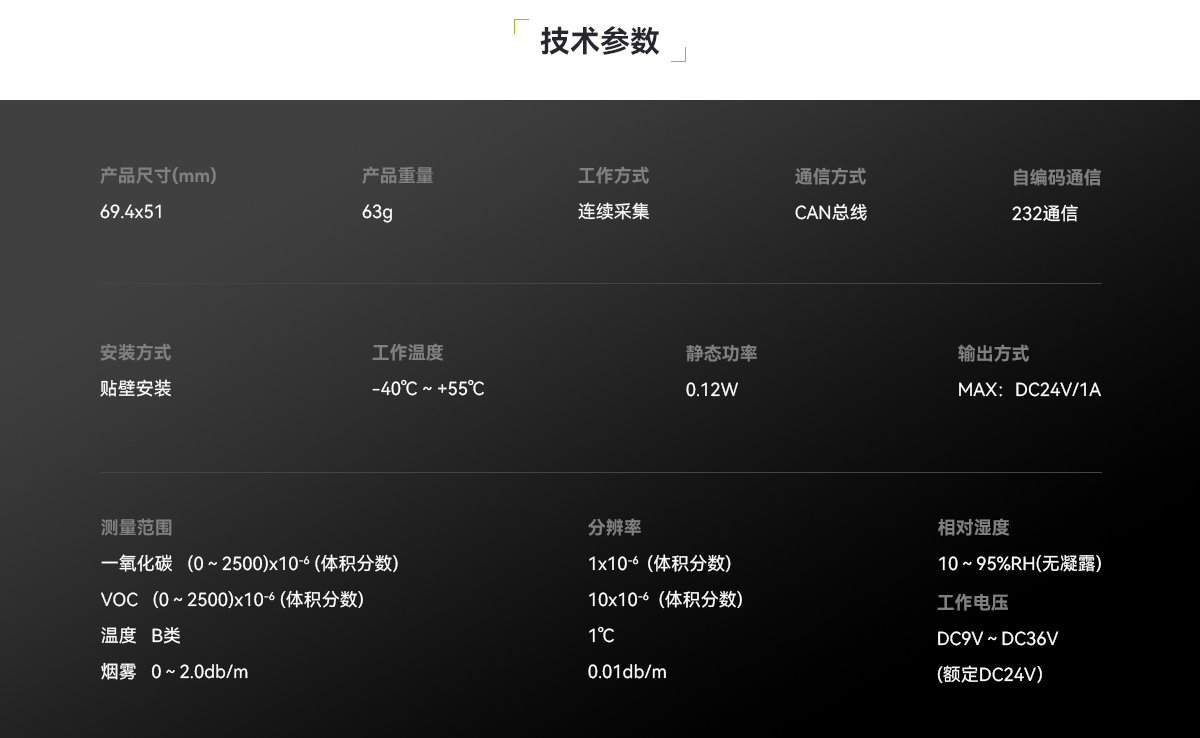Viewport: 1200px width, 738px height.
Task: Click the 技术参数 section heading
Action: [600, 41]
